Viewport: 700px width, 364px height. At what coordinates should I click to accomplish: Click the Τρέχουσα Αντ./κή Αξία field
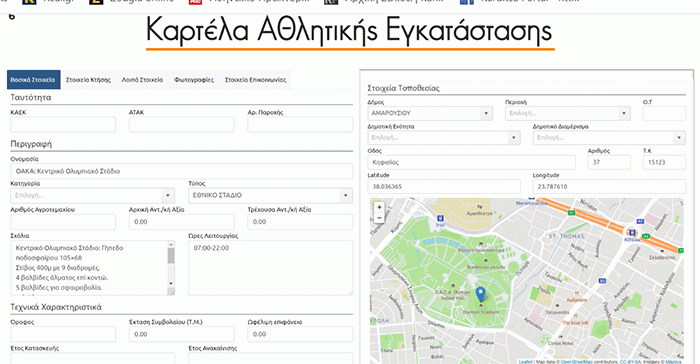[x=300, y=222]
